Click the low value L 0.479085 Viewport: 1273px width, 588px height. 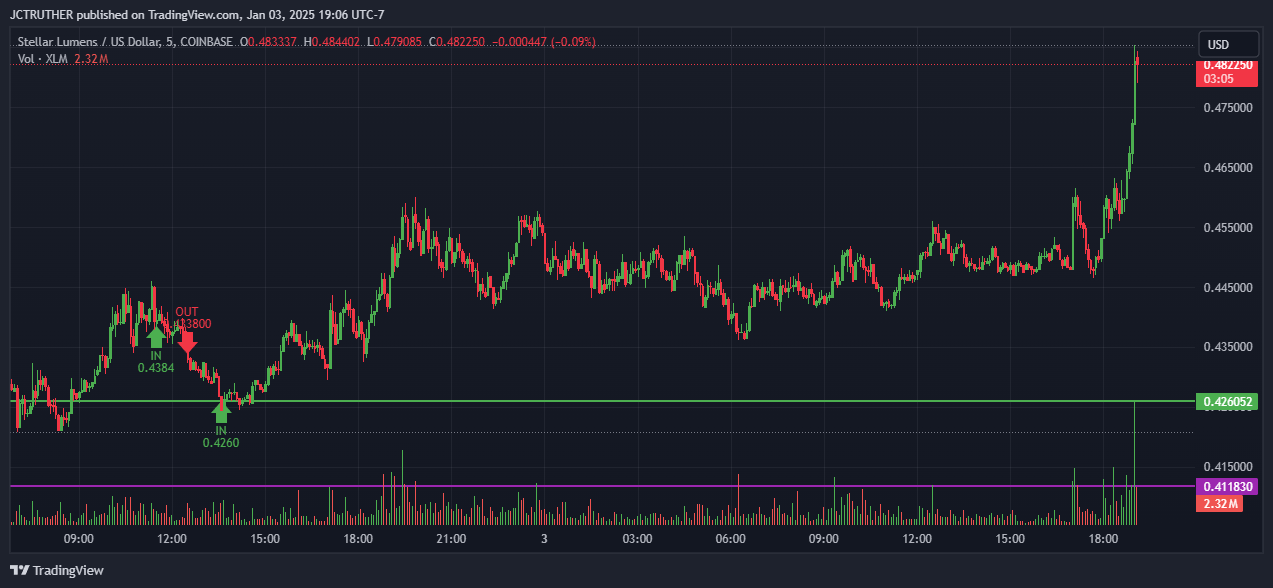click(395, 42)
